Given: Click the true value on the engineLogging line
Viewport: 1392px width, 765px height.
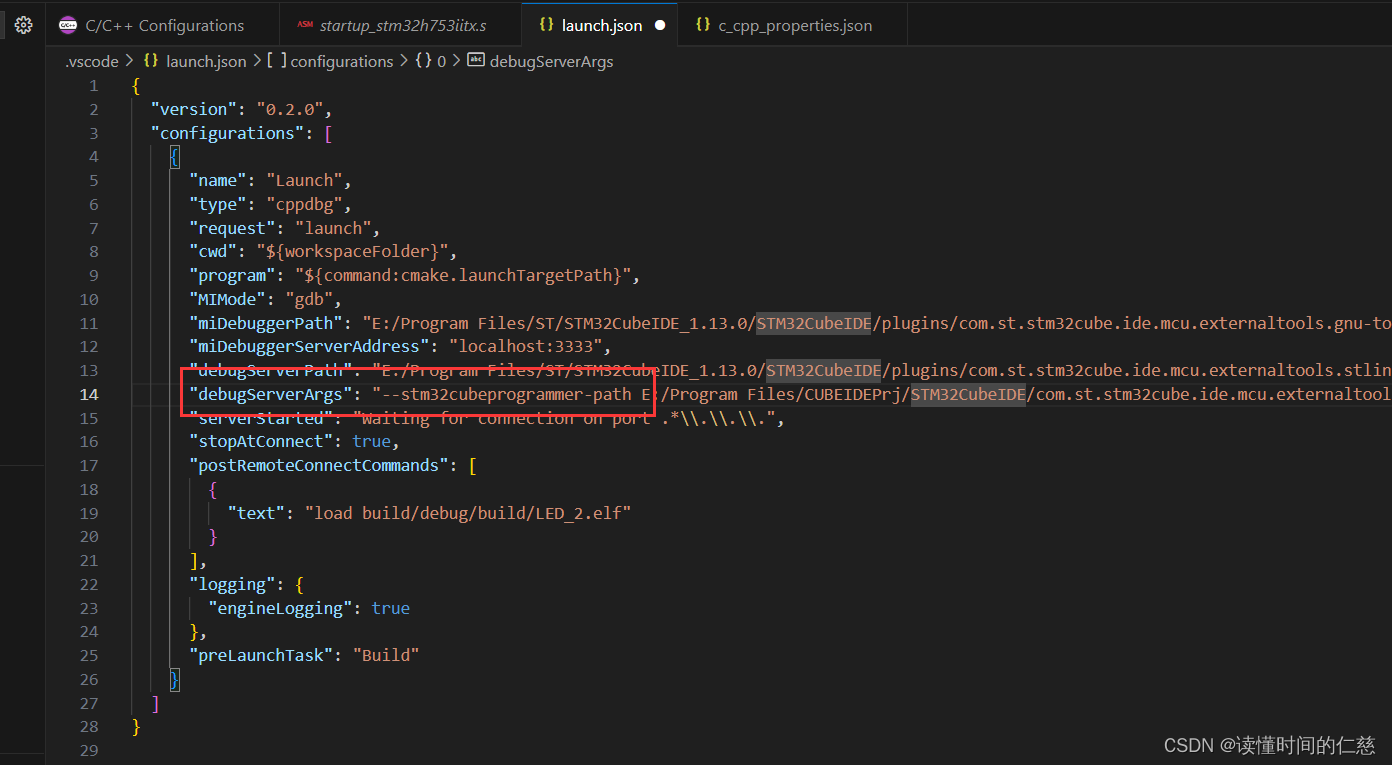Looking at the screenshot, I should coord(390,607).
